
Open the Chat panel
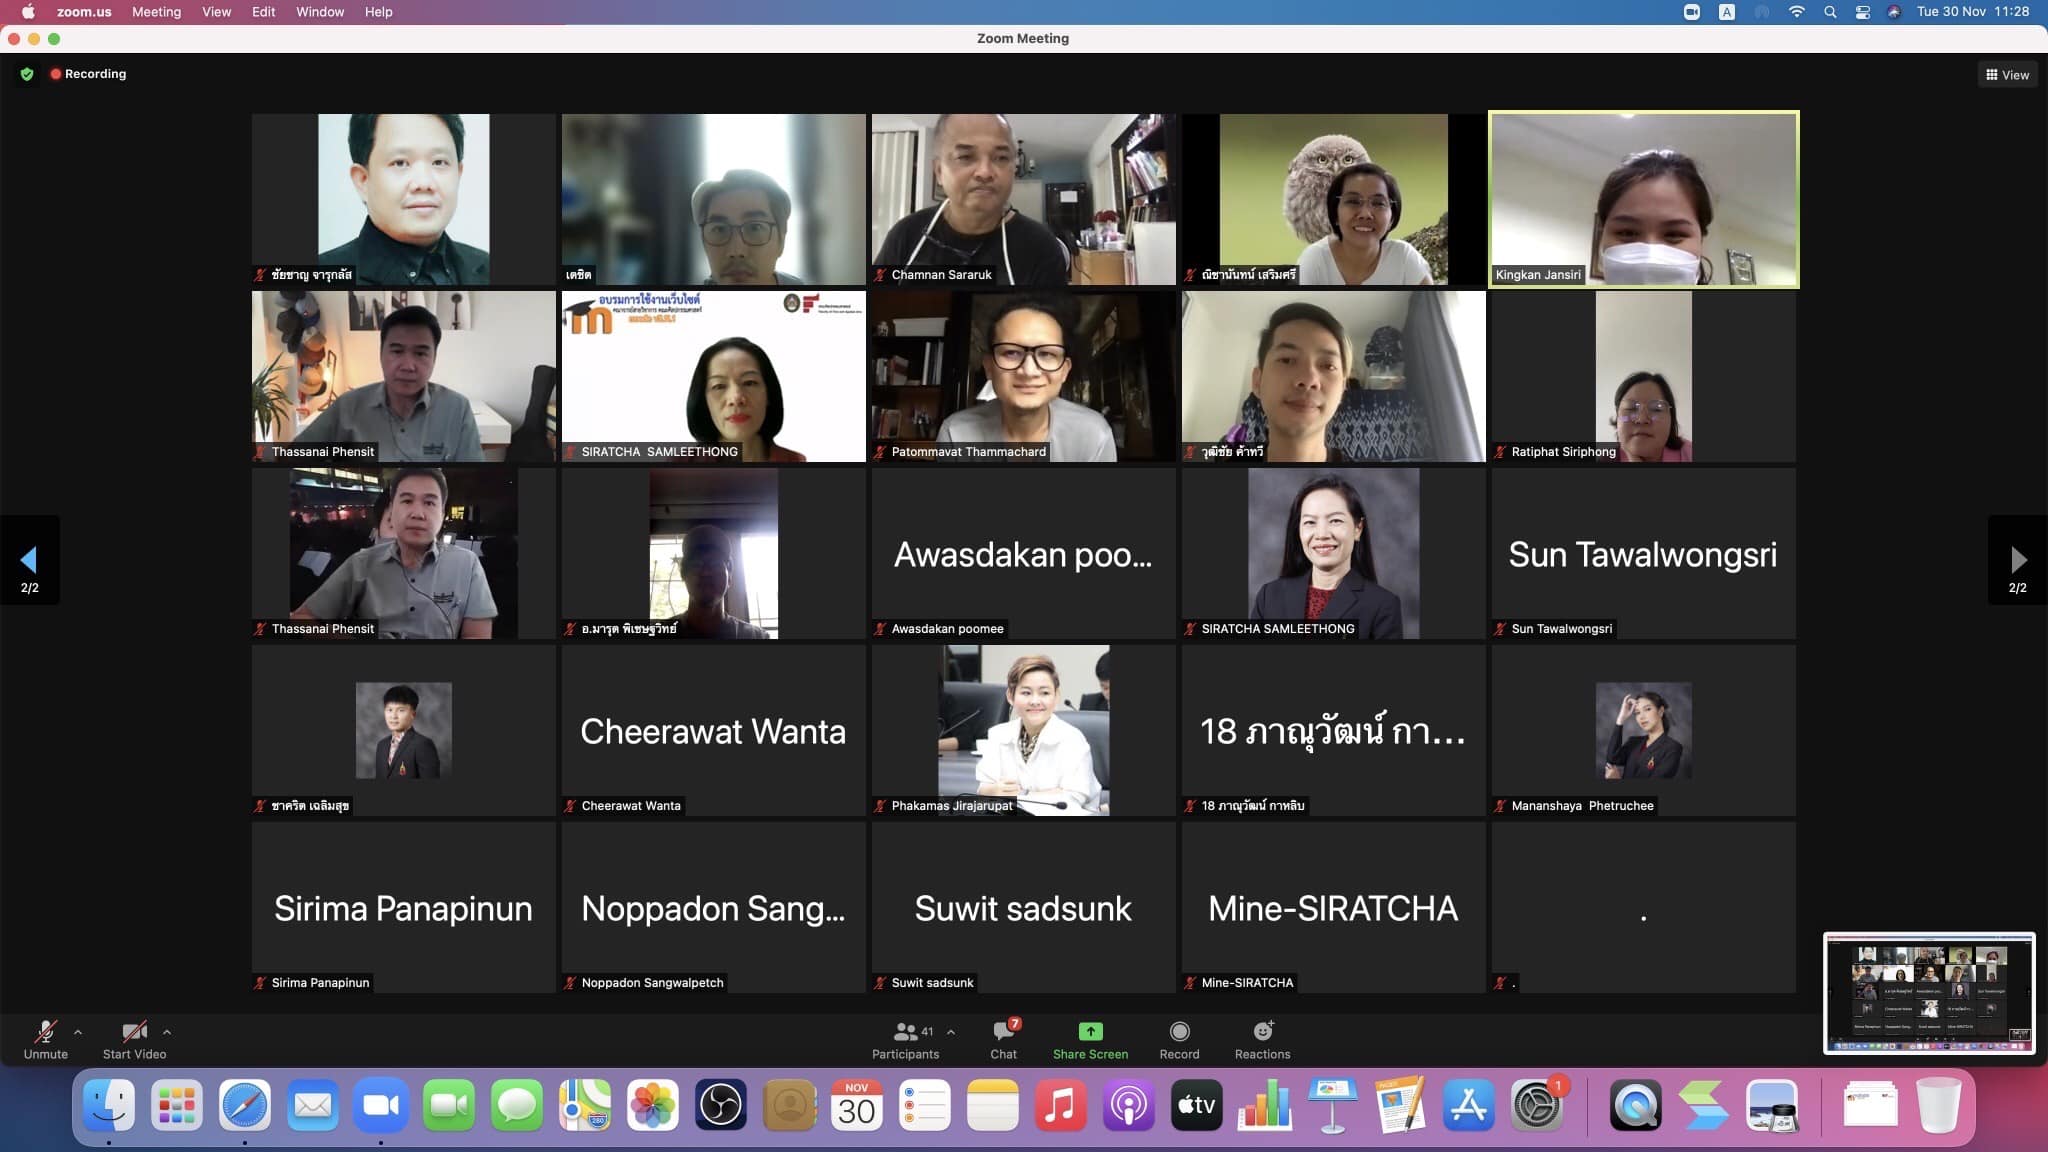click(x=1003, y=1032)
